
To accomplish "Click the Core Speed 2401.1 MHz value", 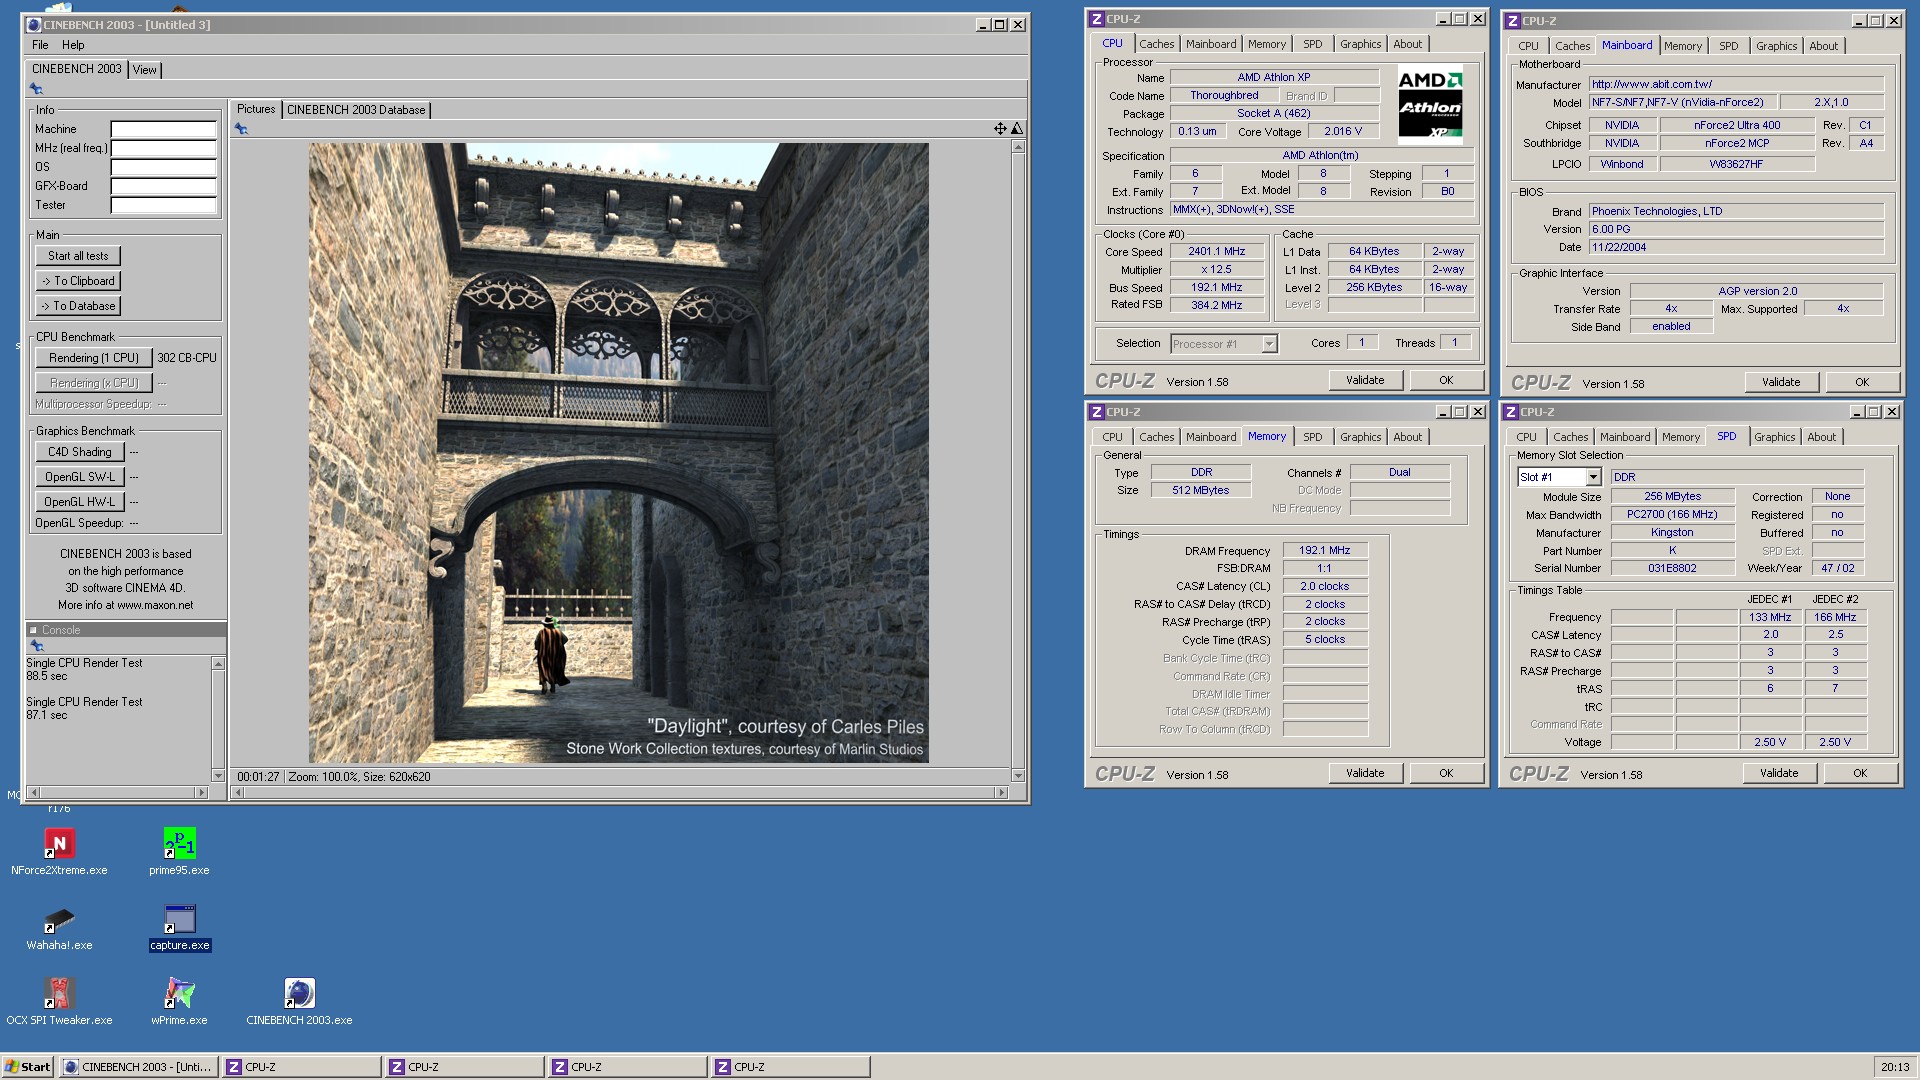I will click(1216, 252).
